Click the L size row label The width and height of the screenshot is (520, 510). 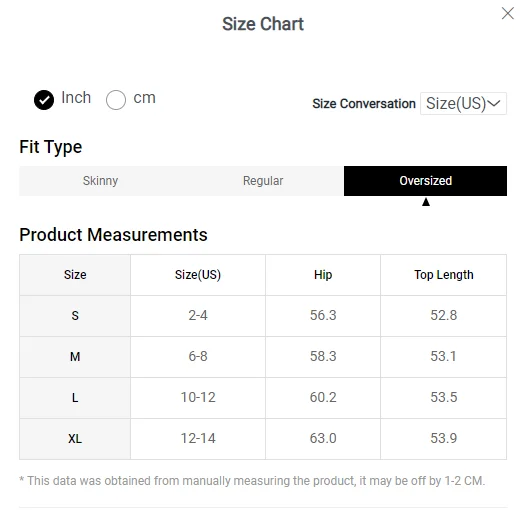[x=75, y=398]
